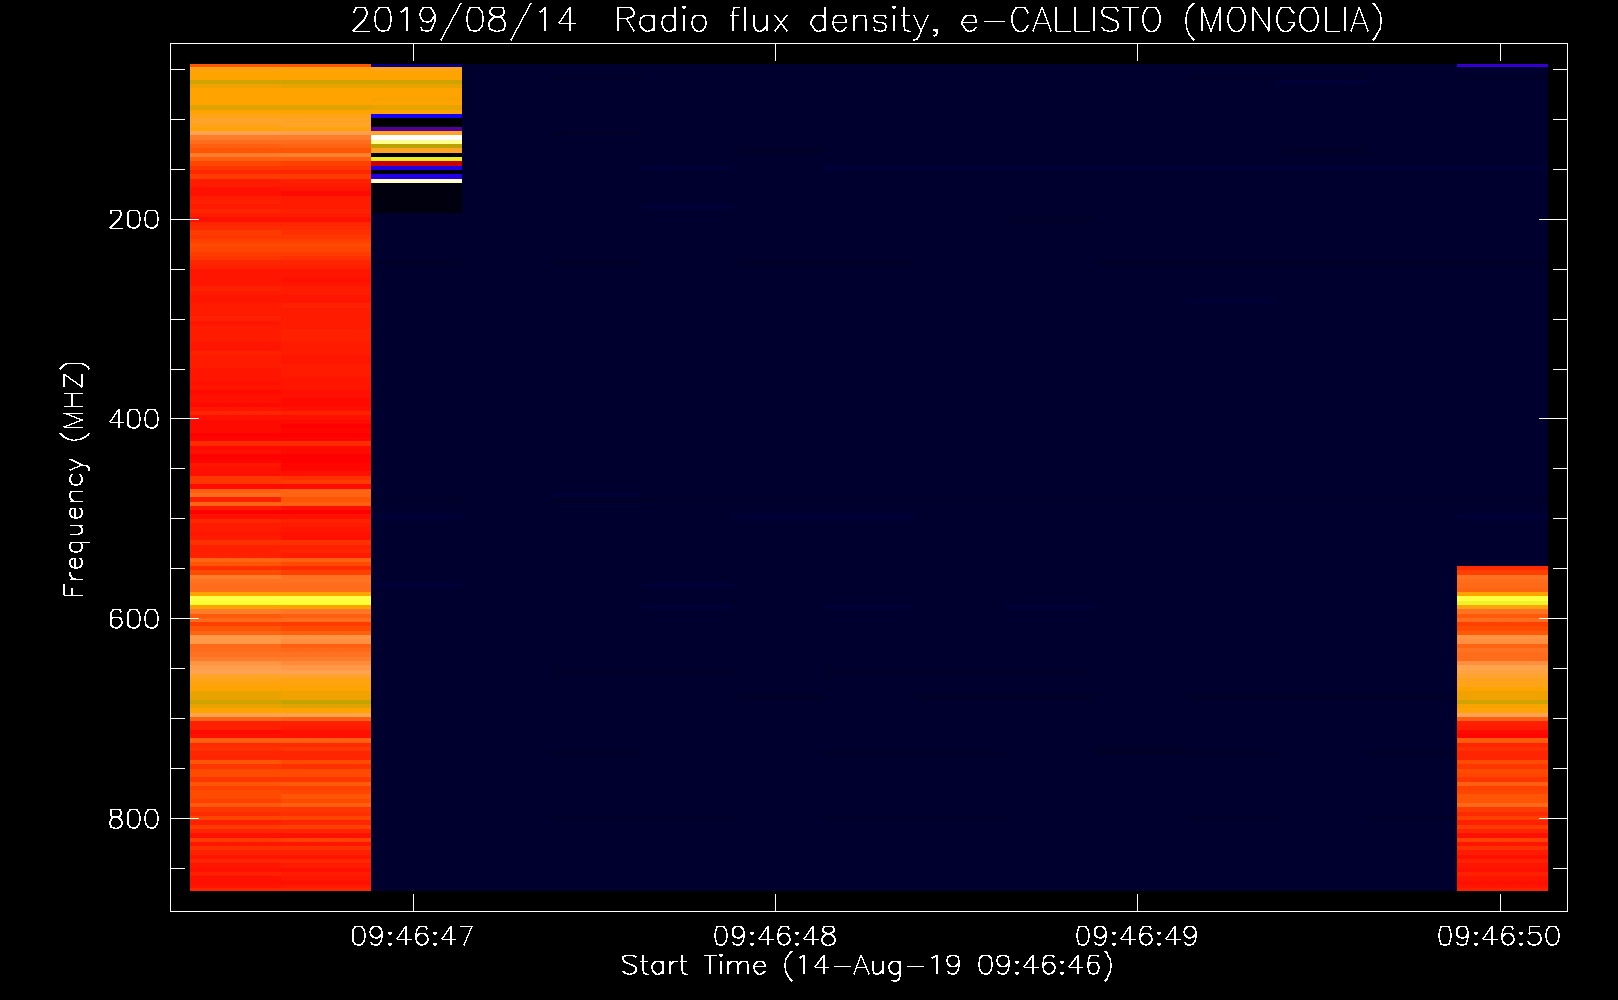Click the 09:46:50 time tick label
Viewport: 1618px width, 1000px height.
pyautogui.click(x=1499, y=937)
